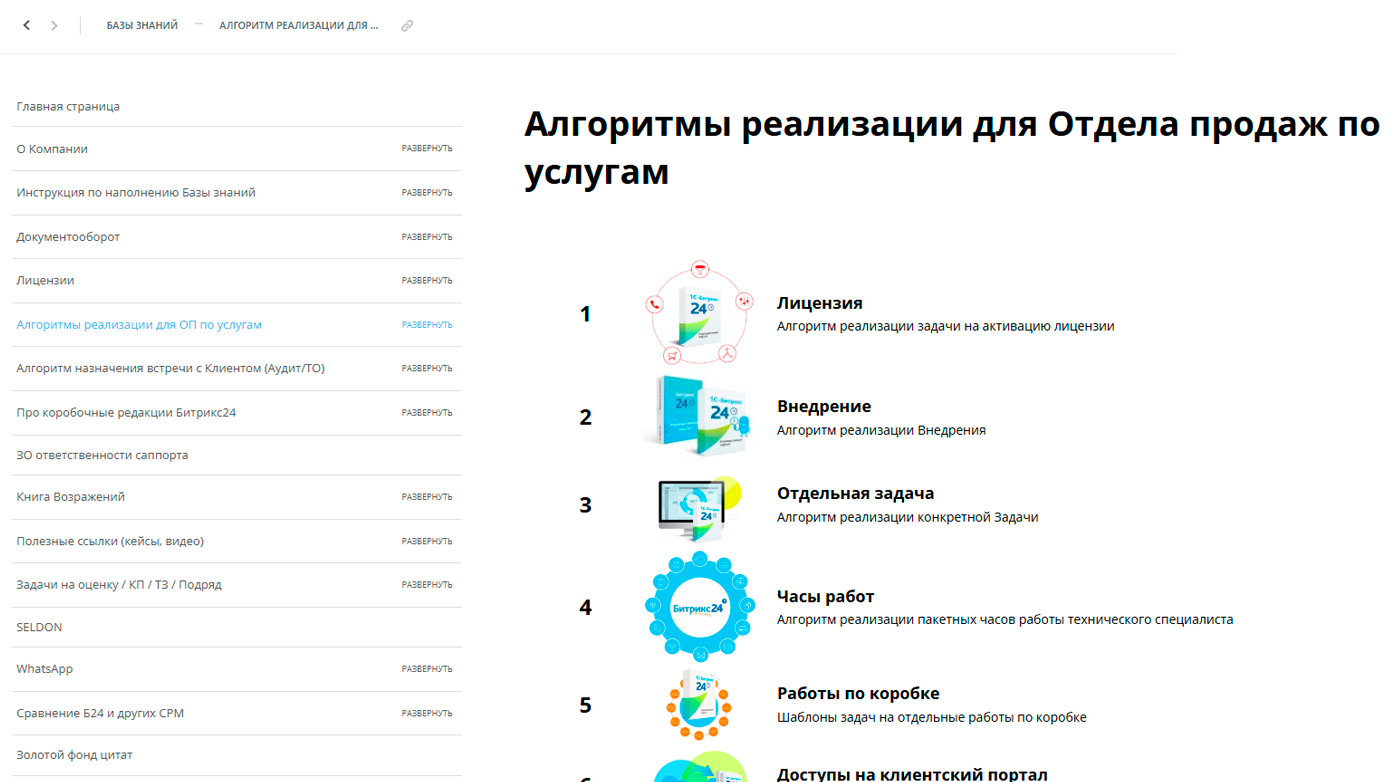The height and width of the screenshot is (782, 1400).
Task: Open Книга Возражений page
Action: (x=71, y=497)
